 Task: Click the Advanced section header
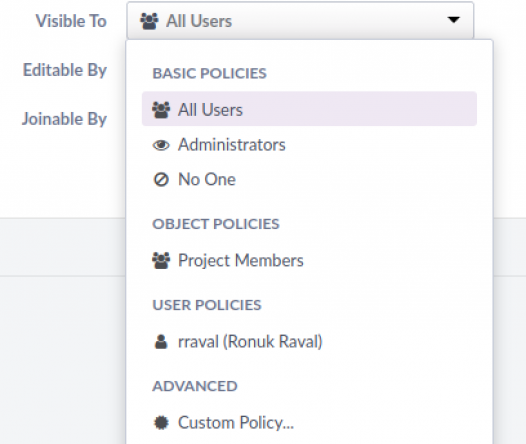coord(195,386)
